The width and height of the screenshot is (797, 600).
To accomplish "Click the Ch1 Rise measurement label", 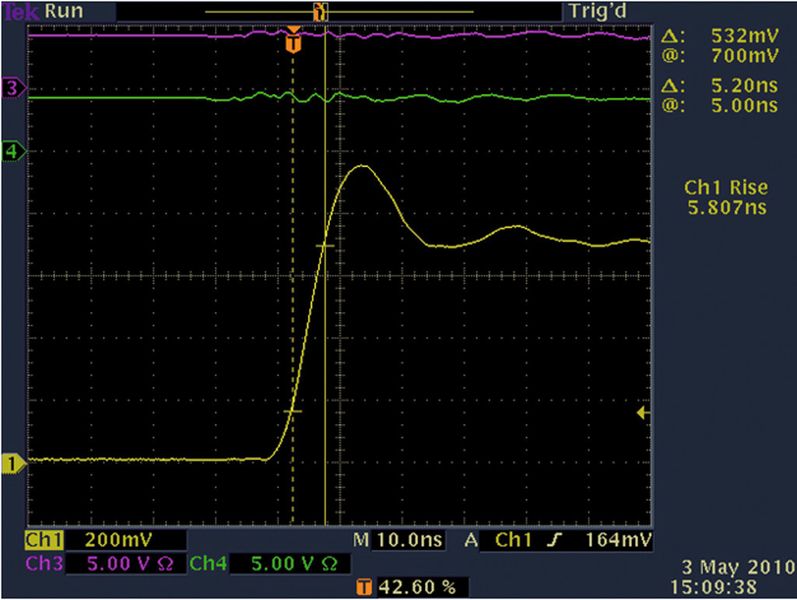I will coord(726,188).
